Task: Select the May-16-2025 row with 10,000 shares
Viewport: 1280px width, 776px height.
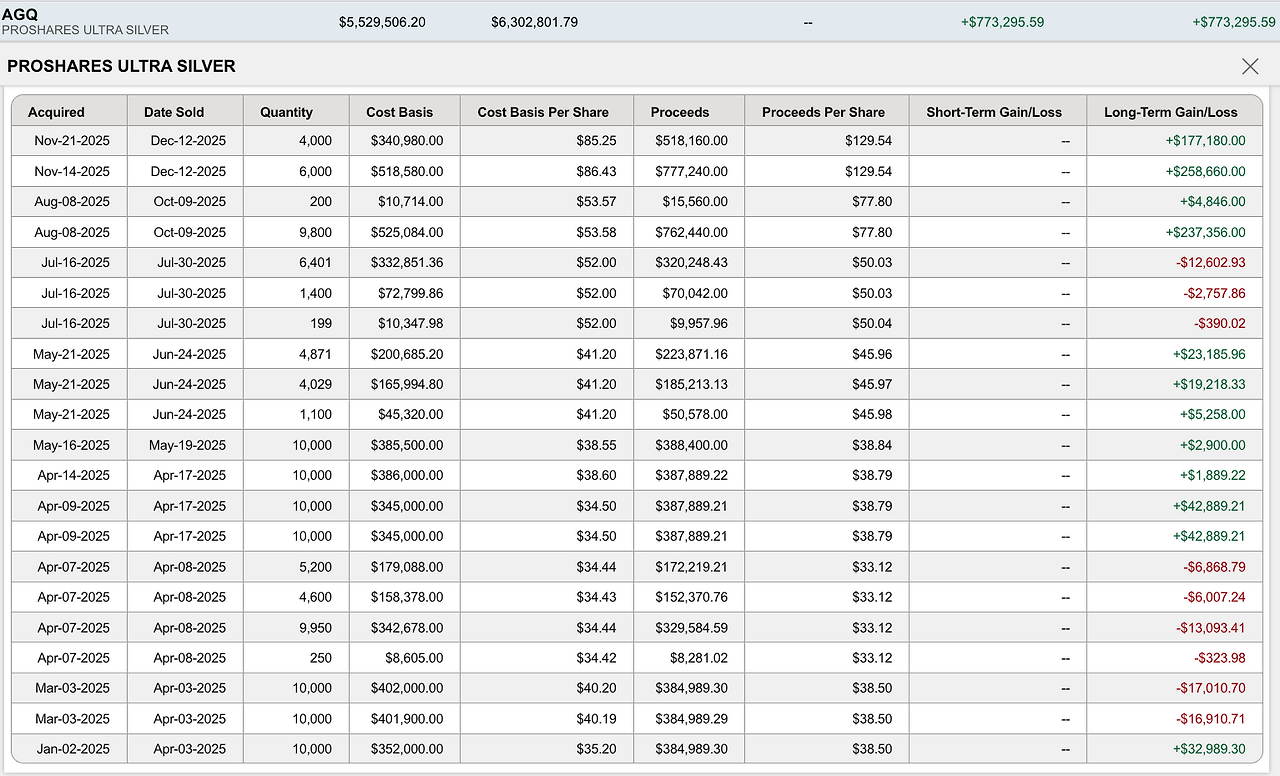Action: click(67, 445)
